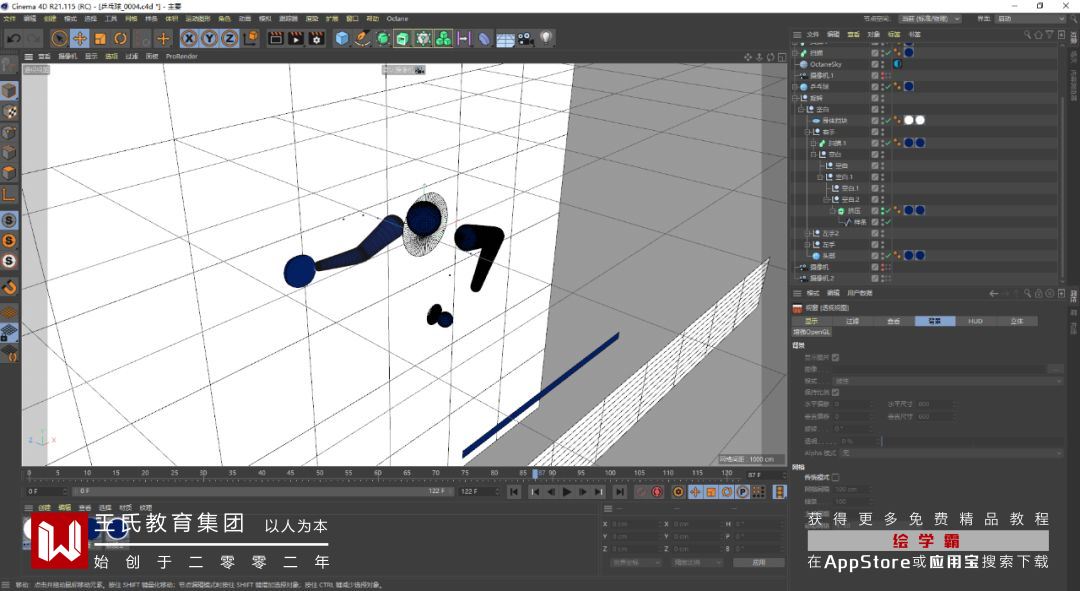Render to Picture Viewer
The width and height of the screenshot is (1080, 591).
pos(295,39)
